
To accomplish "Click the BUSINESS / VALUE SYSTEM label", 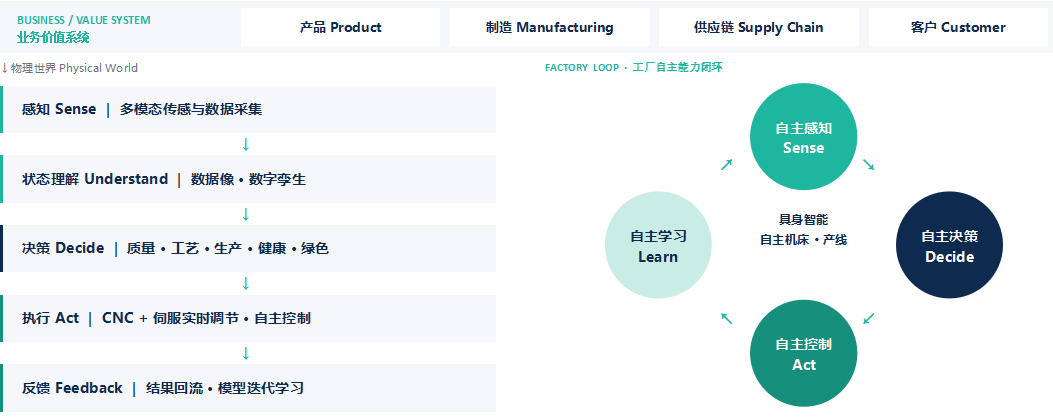I will [84, 20].
